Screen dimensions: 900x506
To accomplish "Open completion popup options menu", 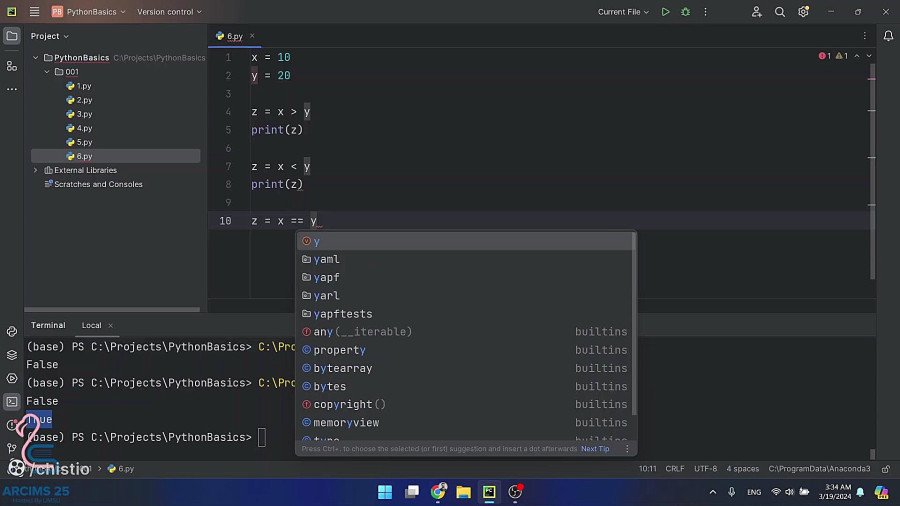I will coord(627,449).
